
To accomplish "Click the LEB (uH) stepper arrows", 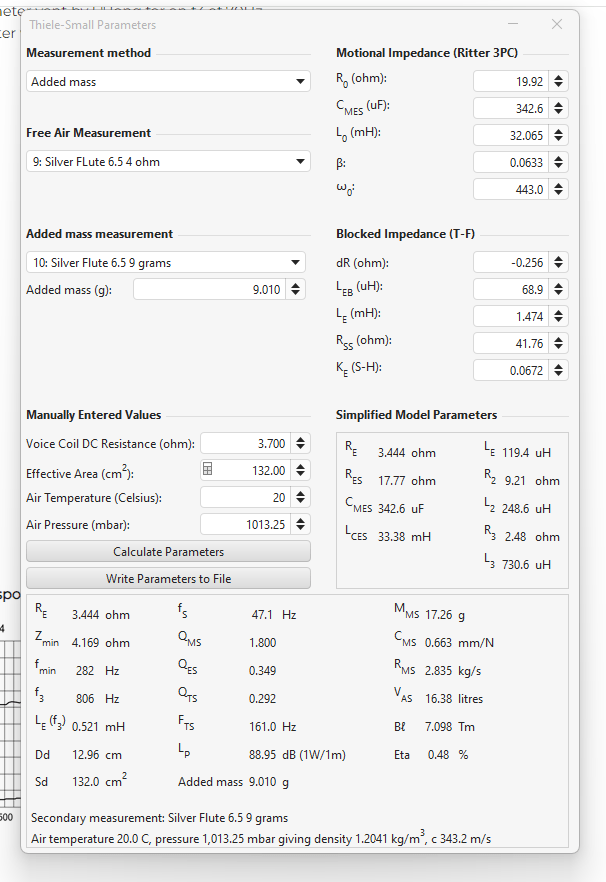I will click(x=558, y=290).
